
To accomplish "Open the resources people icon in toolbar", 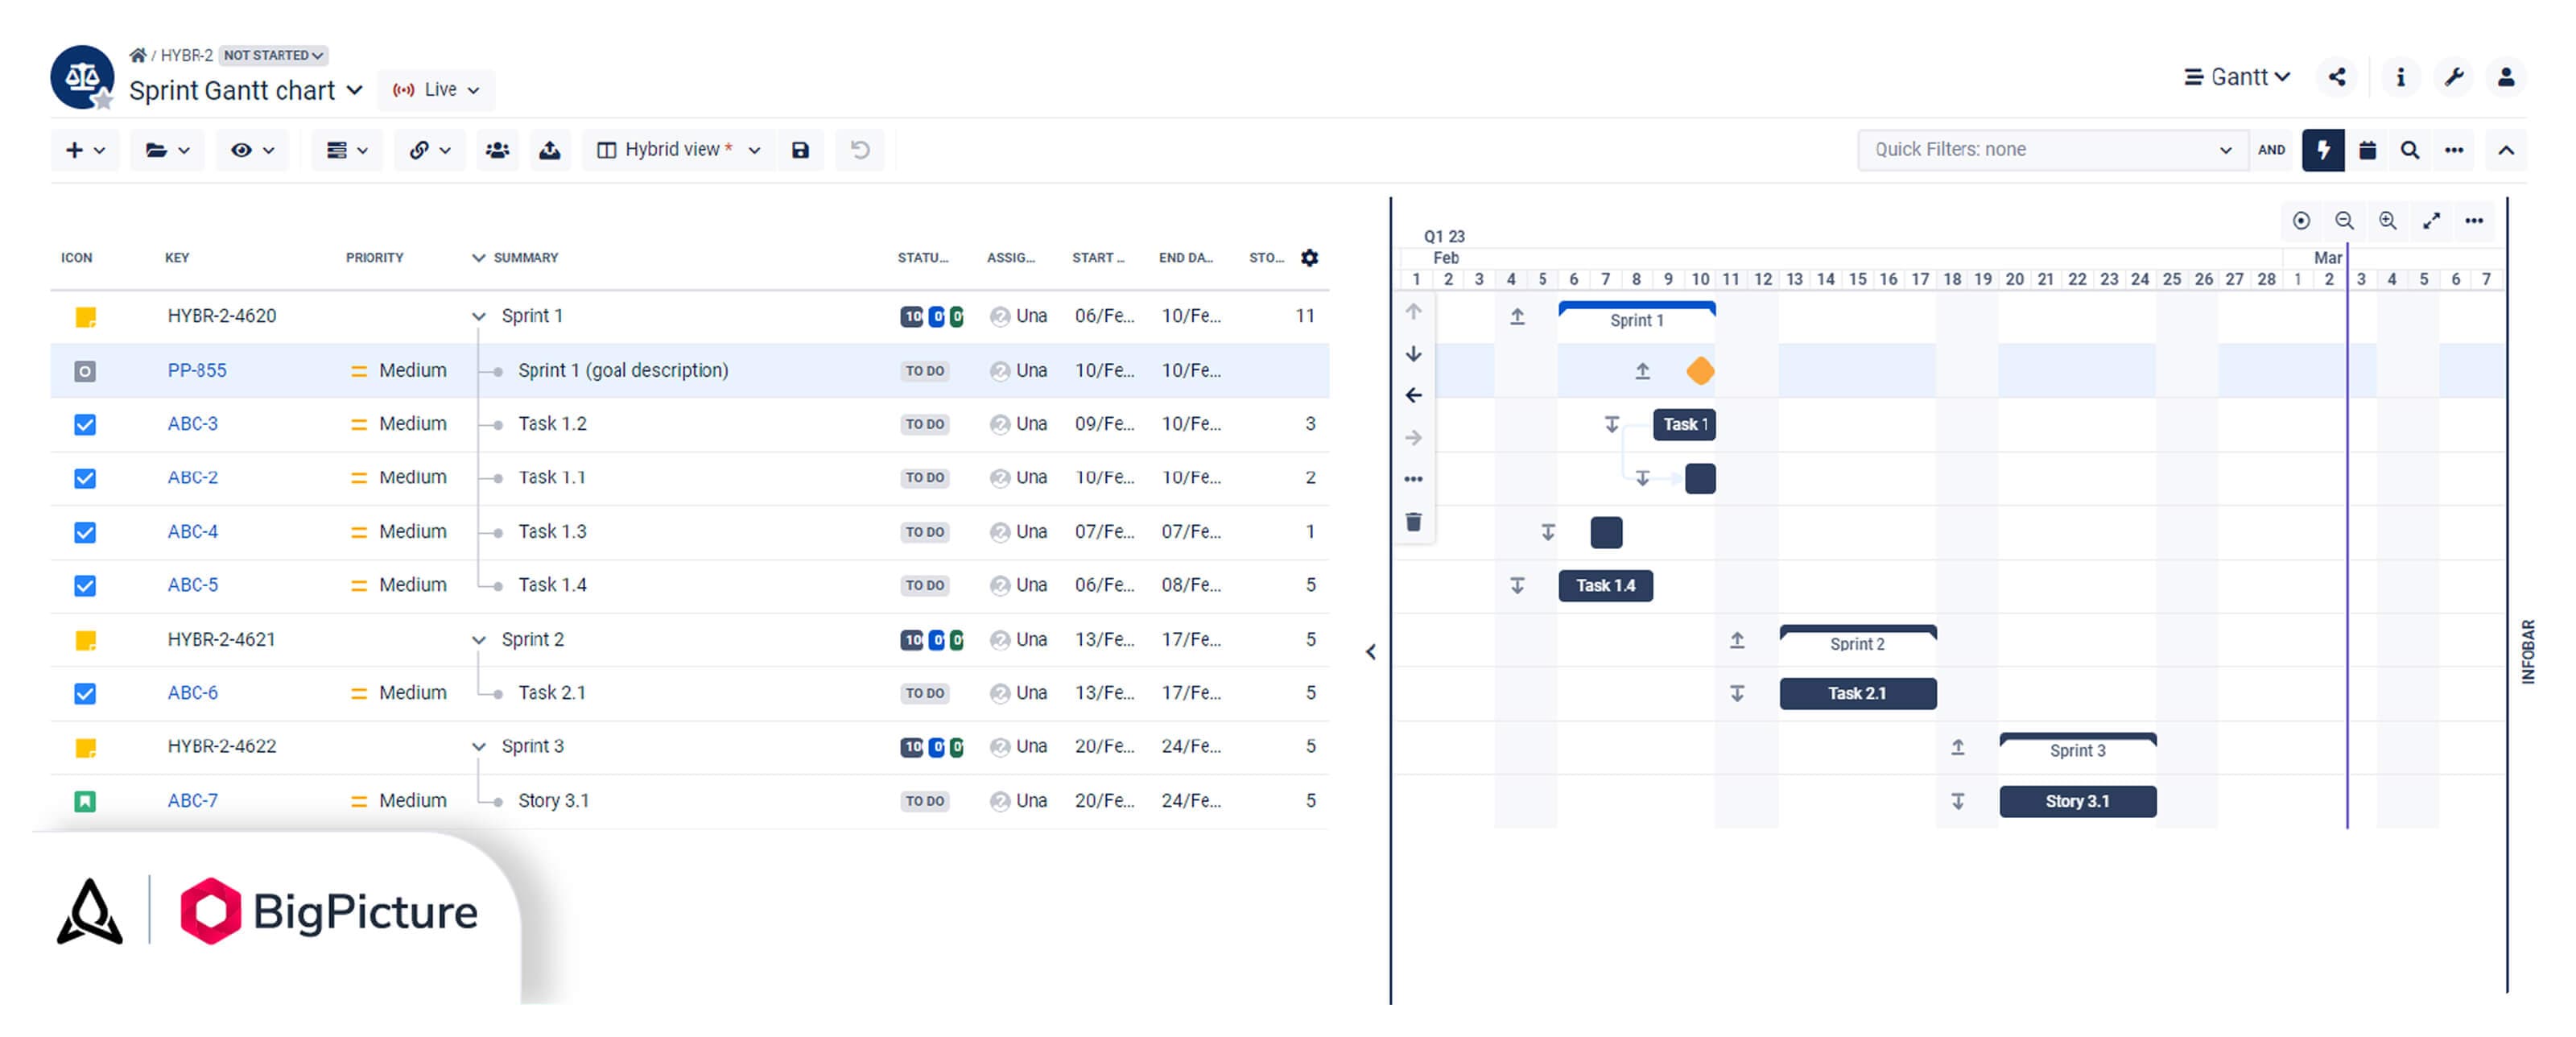I will point(497,150).
